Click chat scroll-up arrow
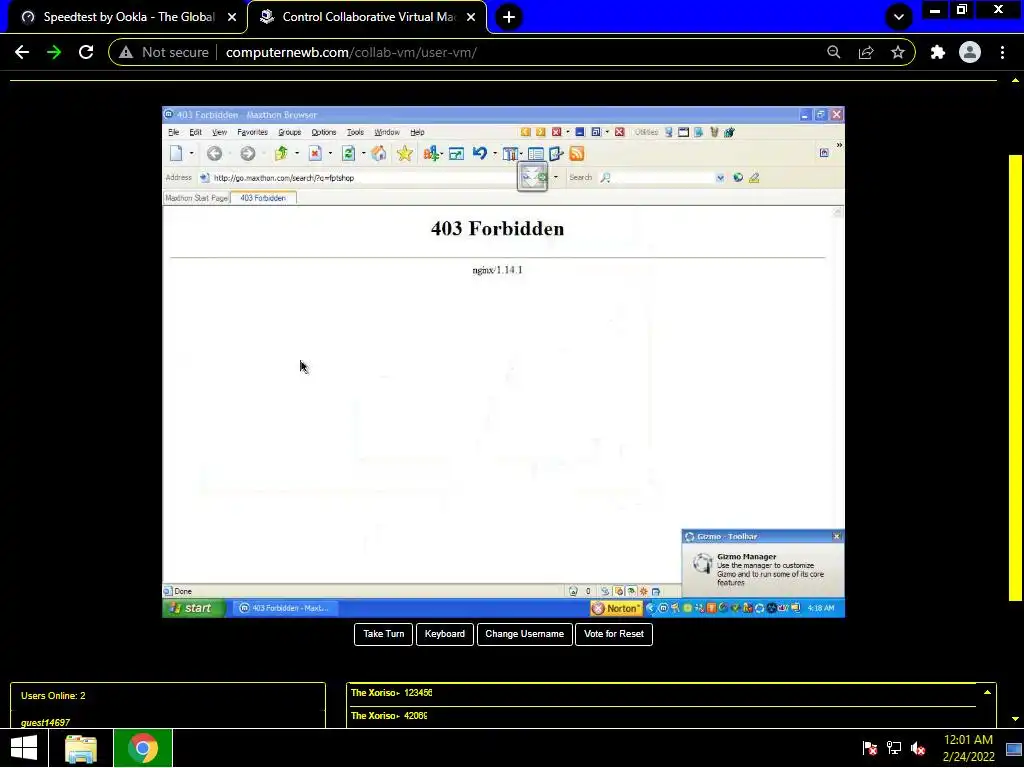This screenshot has width=1024, height=768. coord(987,692)
